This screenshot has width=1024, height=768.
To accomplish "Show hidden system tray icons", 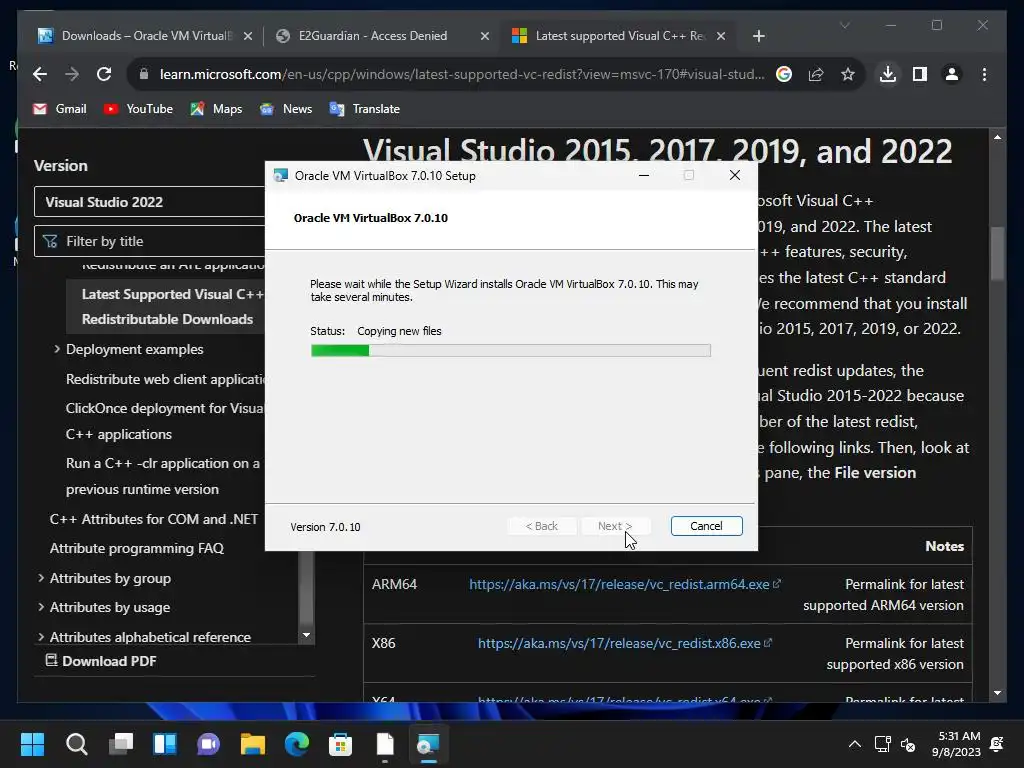I will pyautogui.click(x=854, y=744).
